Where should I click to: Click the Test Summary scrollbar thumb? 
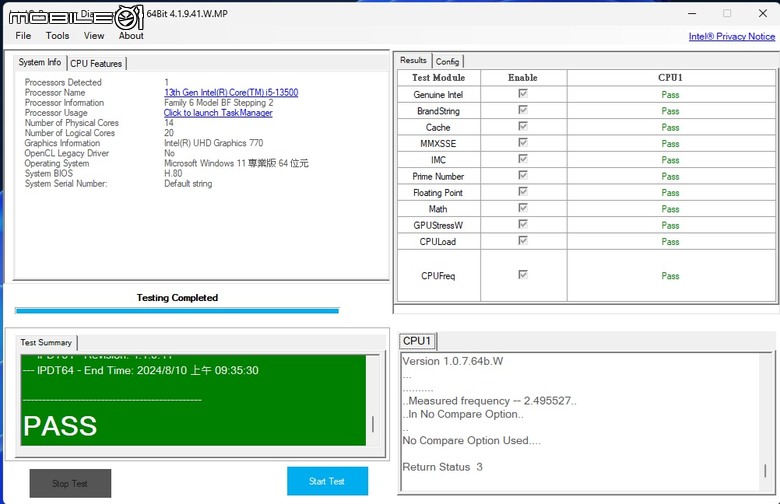373,424
